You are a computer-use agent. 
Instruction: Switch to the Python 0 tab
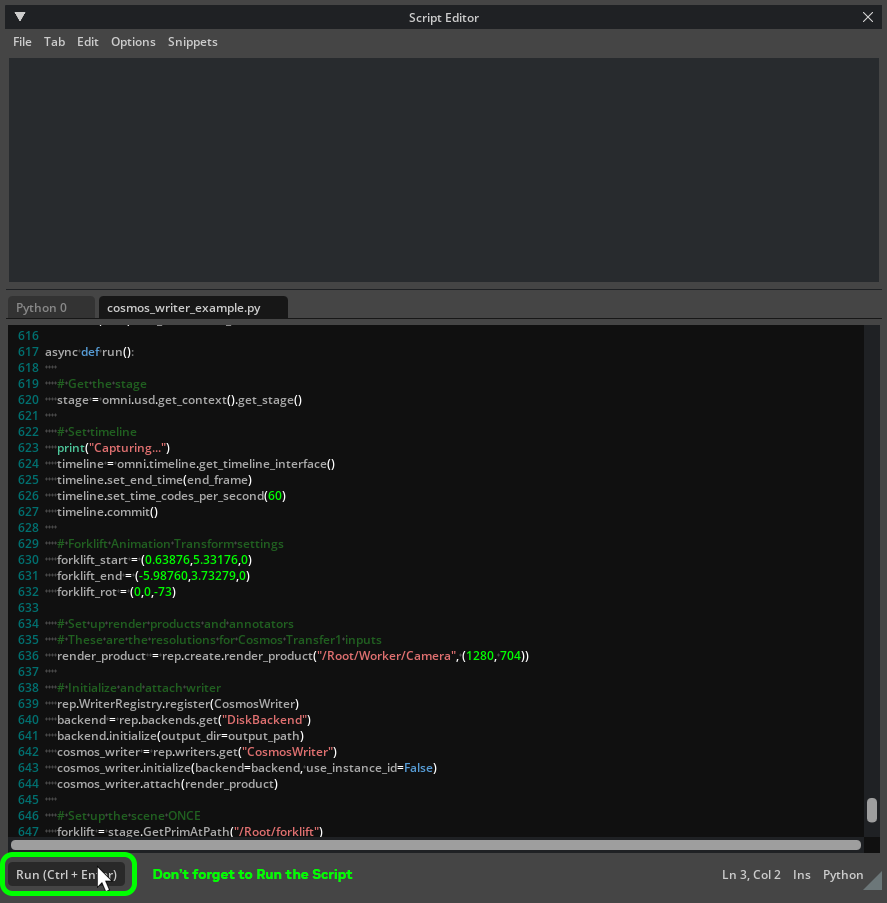click(x=42, y=308)
